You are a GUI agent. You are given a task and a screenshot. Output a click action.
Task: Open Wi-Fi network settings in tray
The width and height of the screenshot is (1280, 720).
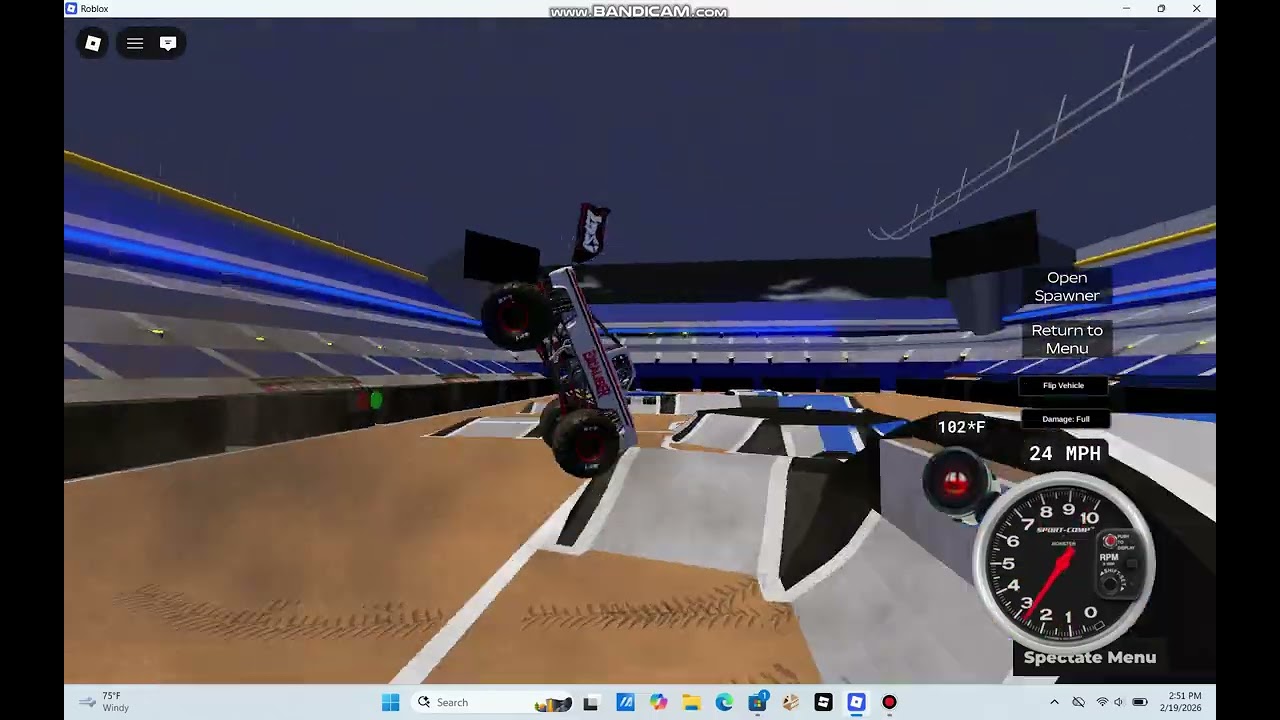[1102, 702]
